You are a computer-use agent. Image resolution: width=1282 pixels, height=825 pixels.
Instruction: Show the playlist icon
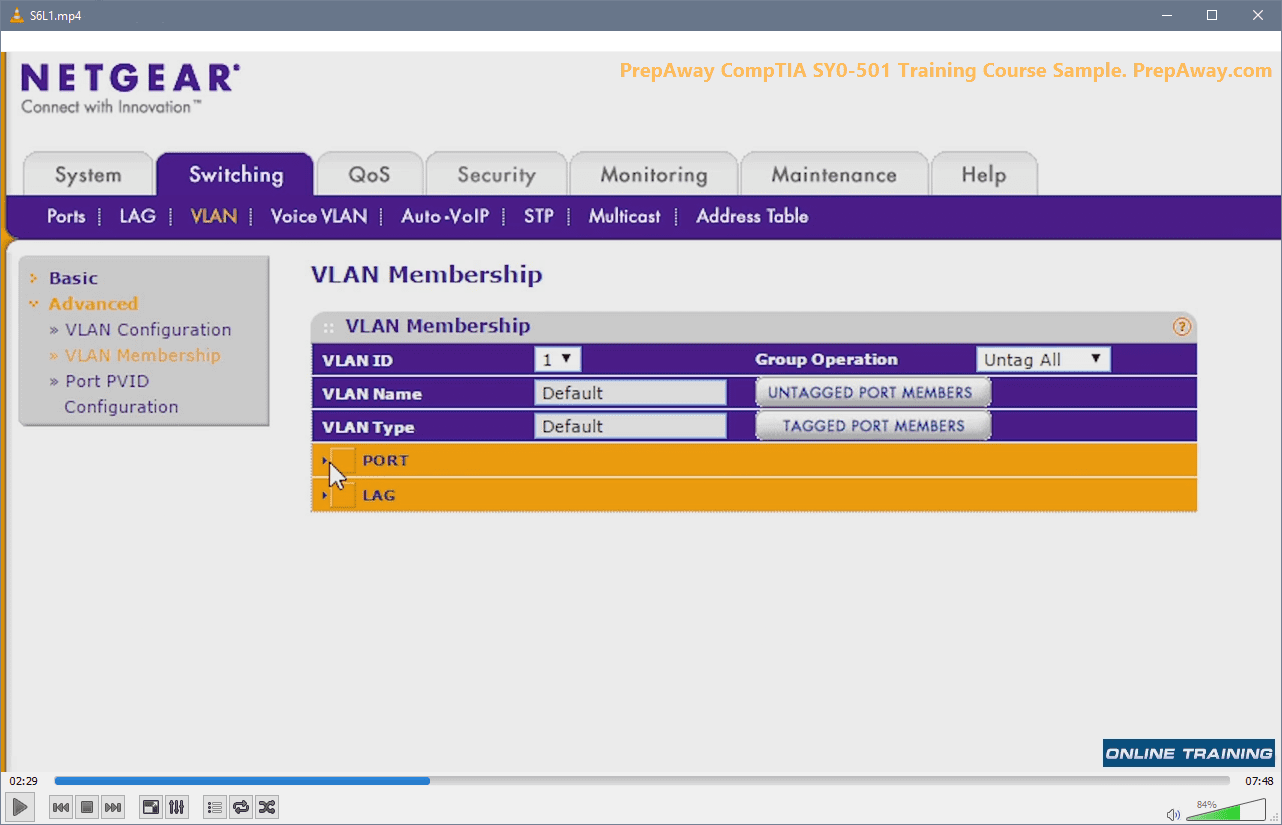(x=214, y=807)
